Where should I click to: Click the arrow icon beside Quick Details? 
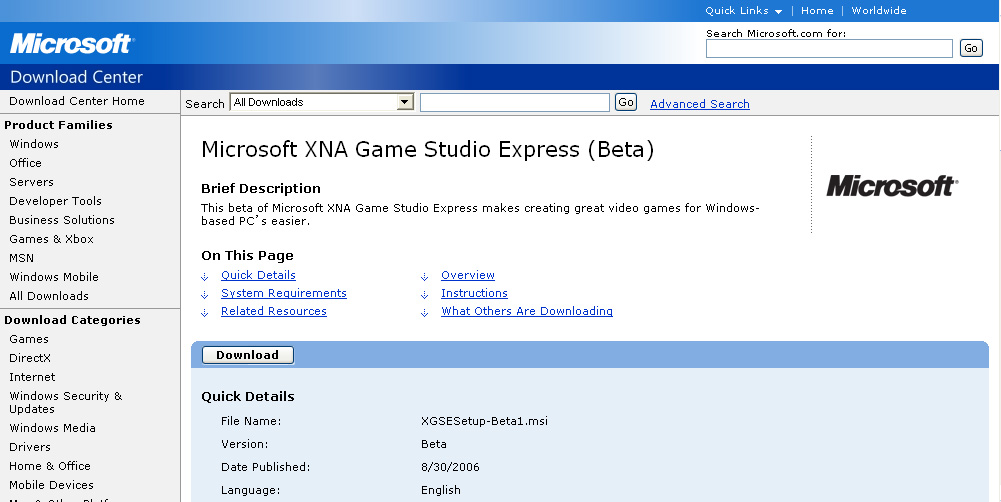pos(205,276)
